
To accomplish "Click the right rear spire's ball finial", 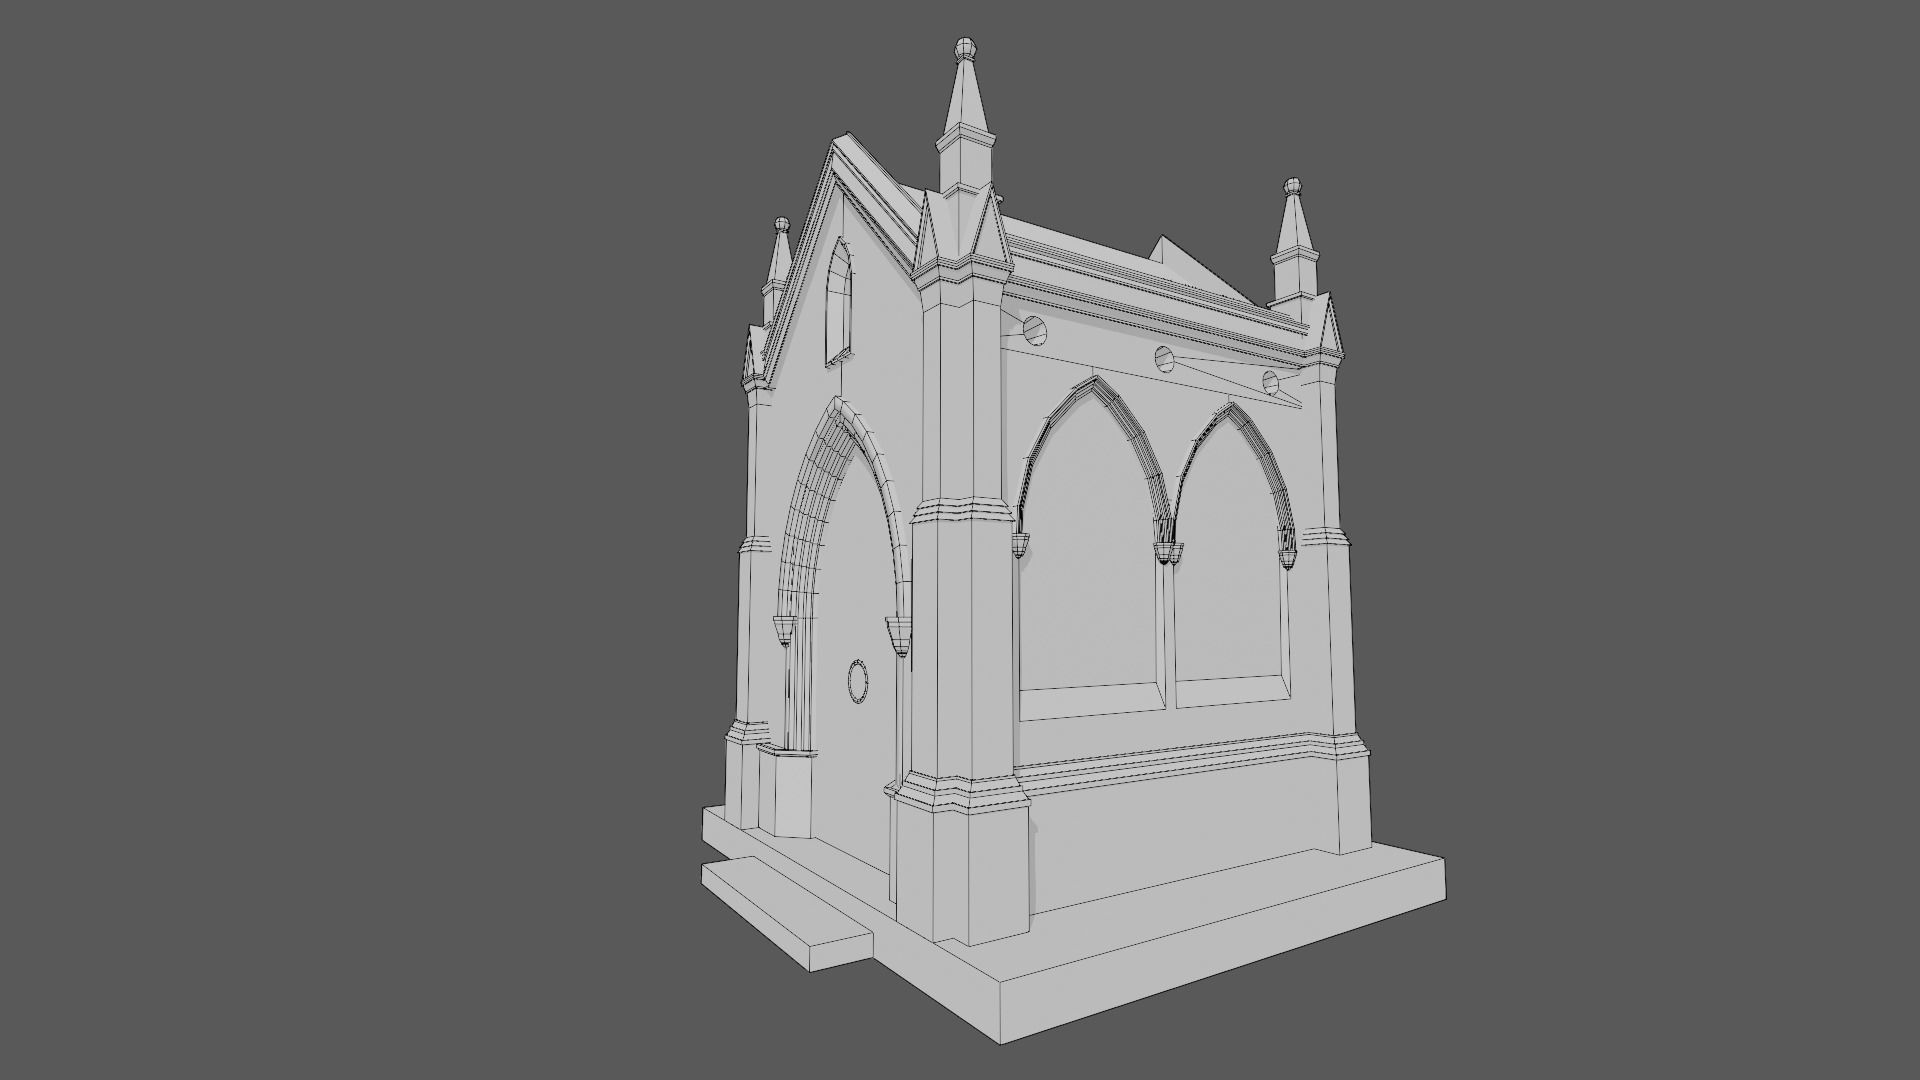I will pos(1293,186).
